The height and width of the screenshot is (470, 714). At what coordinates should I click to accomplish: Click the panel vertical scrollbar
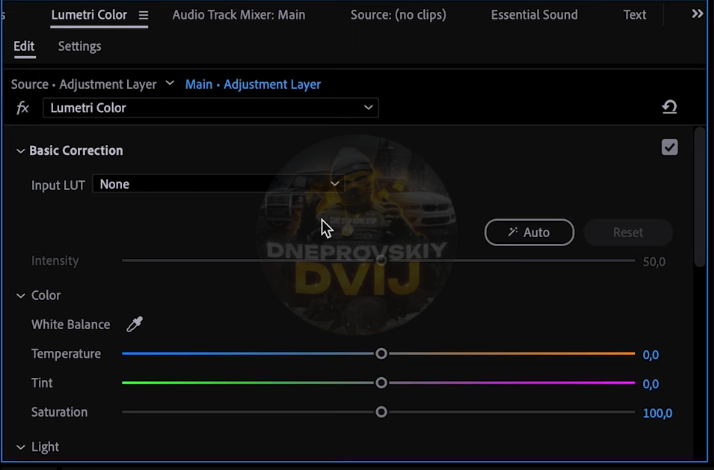pos(700,197)
